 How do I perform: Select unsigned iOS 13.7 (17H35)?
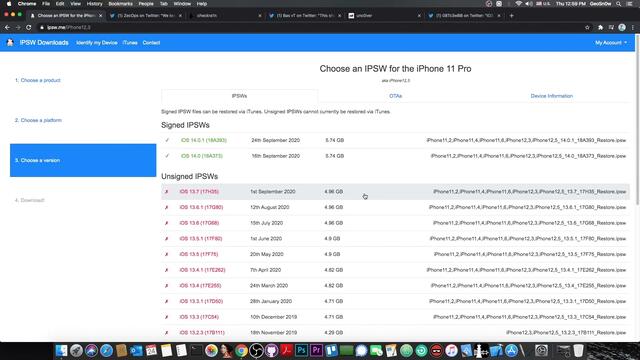[199, 191]
